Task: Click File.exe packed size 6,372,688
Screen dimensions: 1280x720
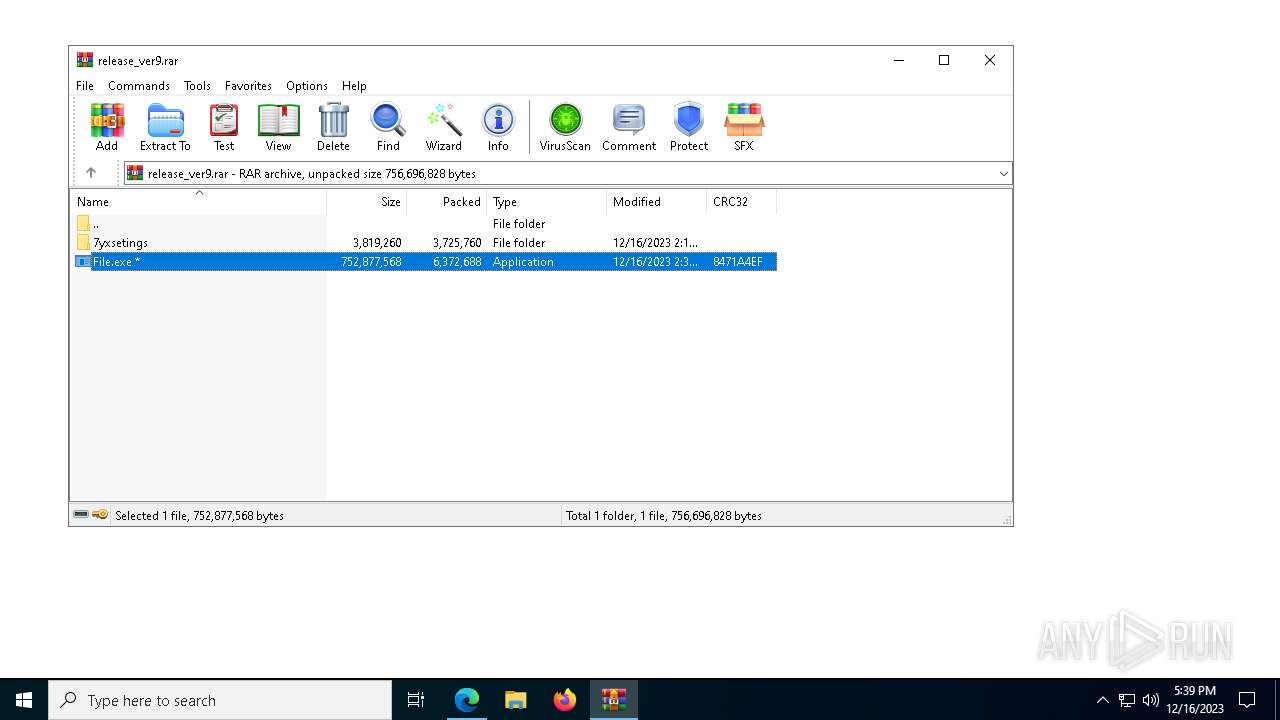Action: 457,262
